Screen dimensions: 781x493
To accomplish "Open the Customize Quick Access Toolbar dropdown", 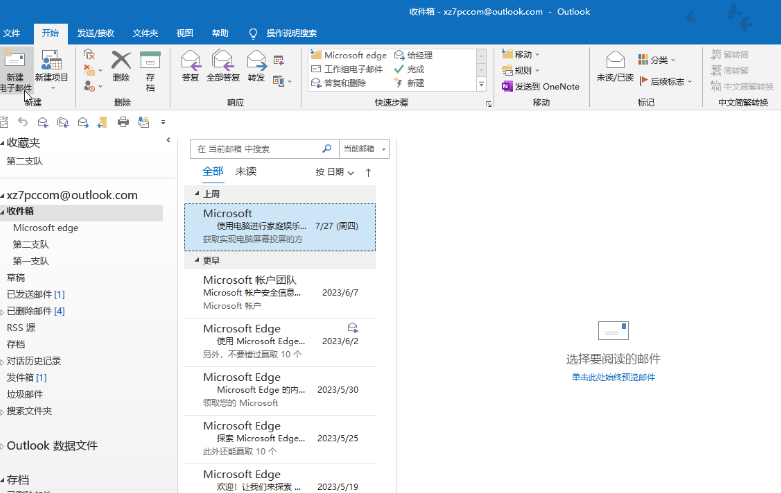I will pos(163,122).
